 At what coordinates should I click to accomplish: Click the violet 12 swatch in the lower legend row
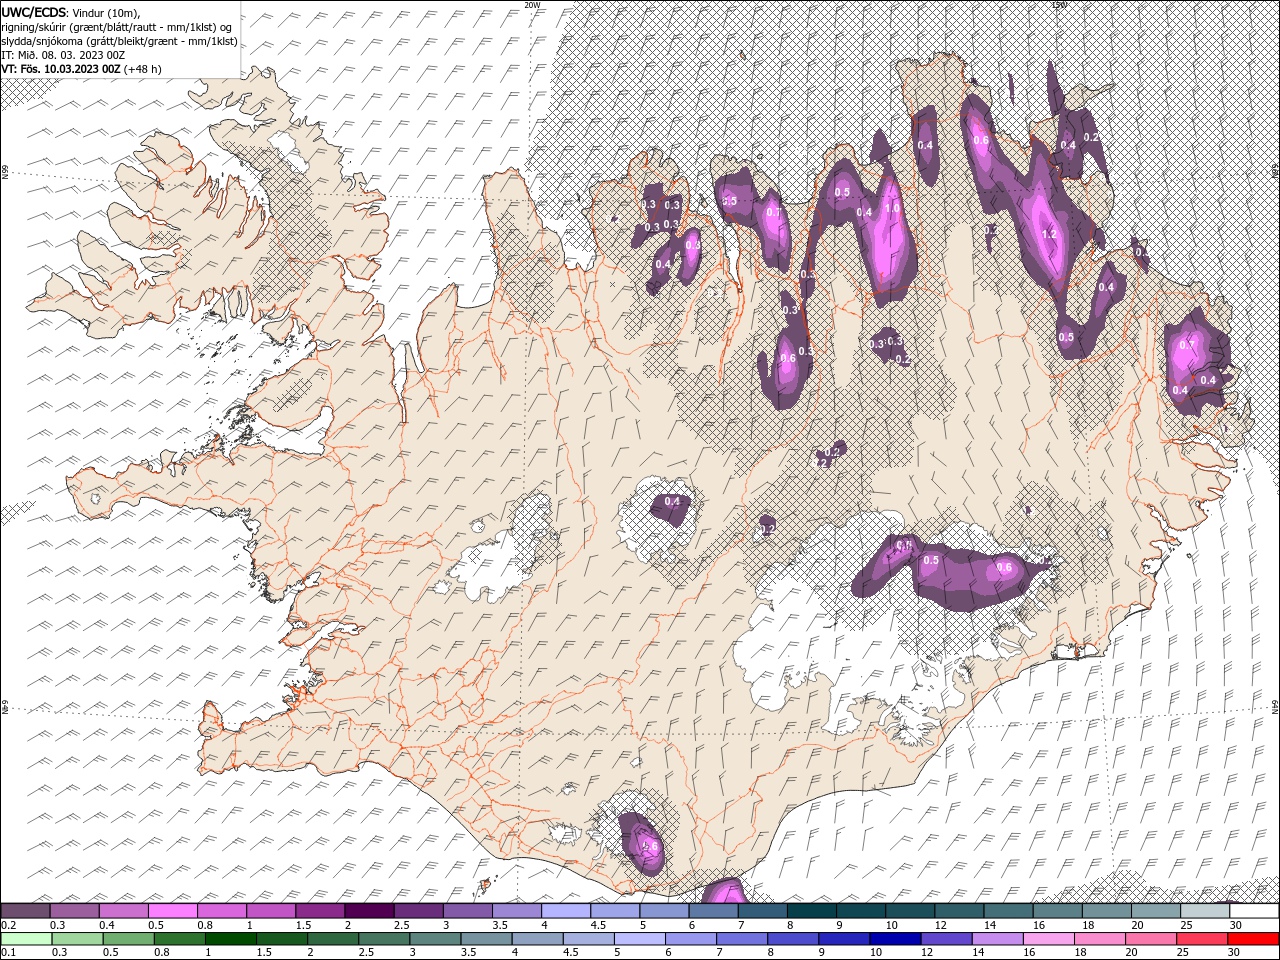947,939
